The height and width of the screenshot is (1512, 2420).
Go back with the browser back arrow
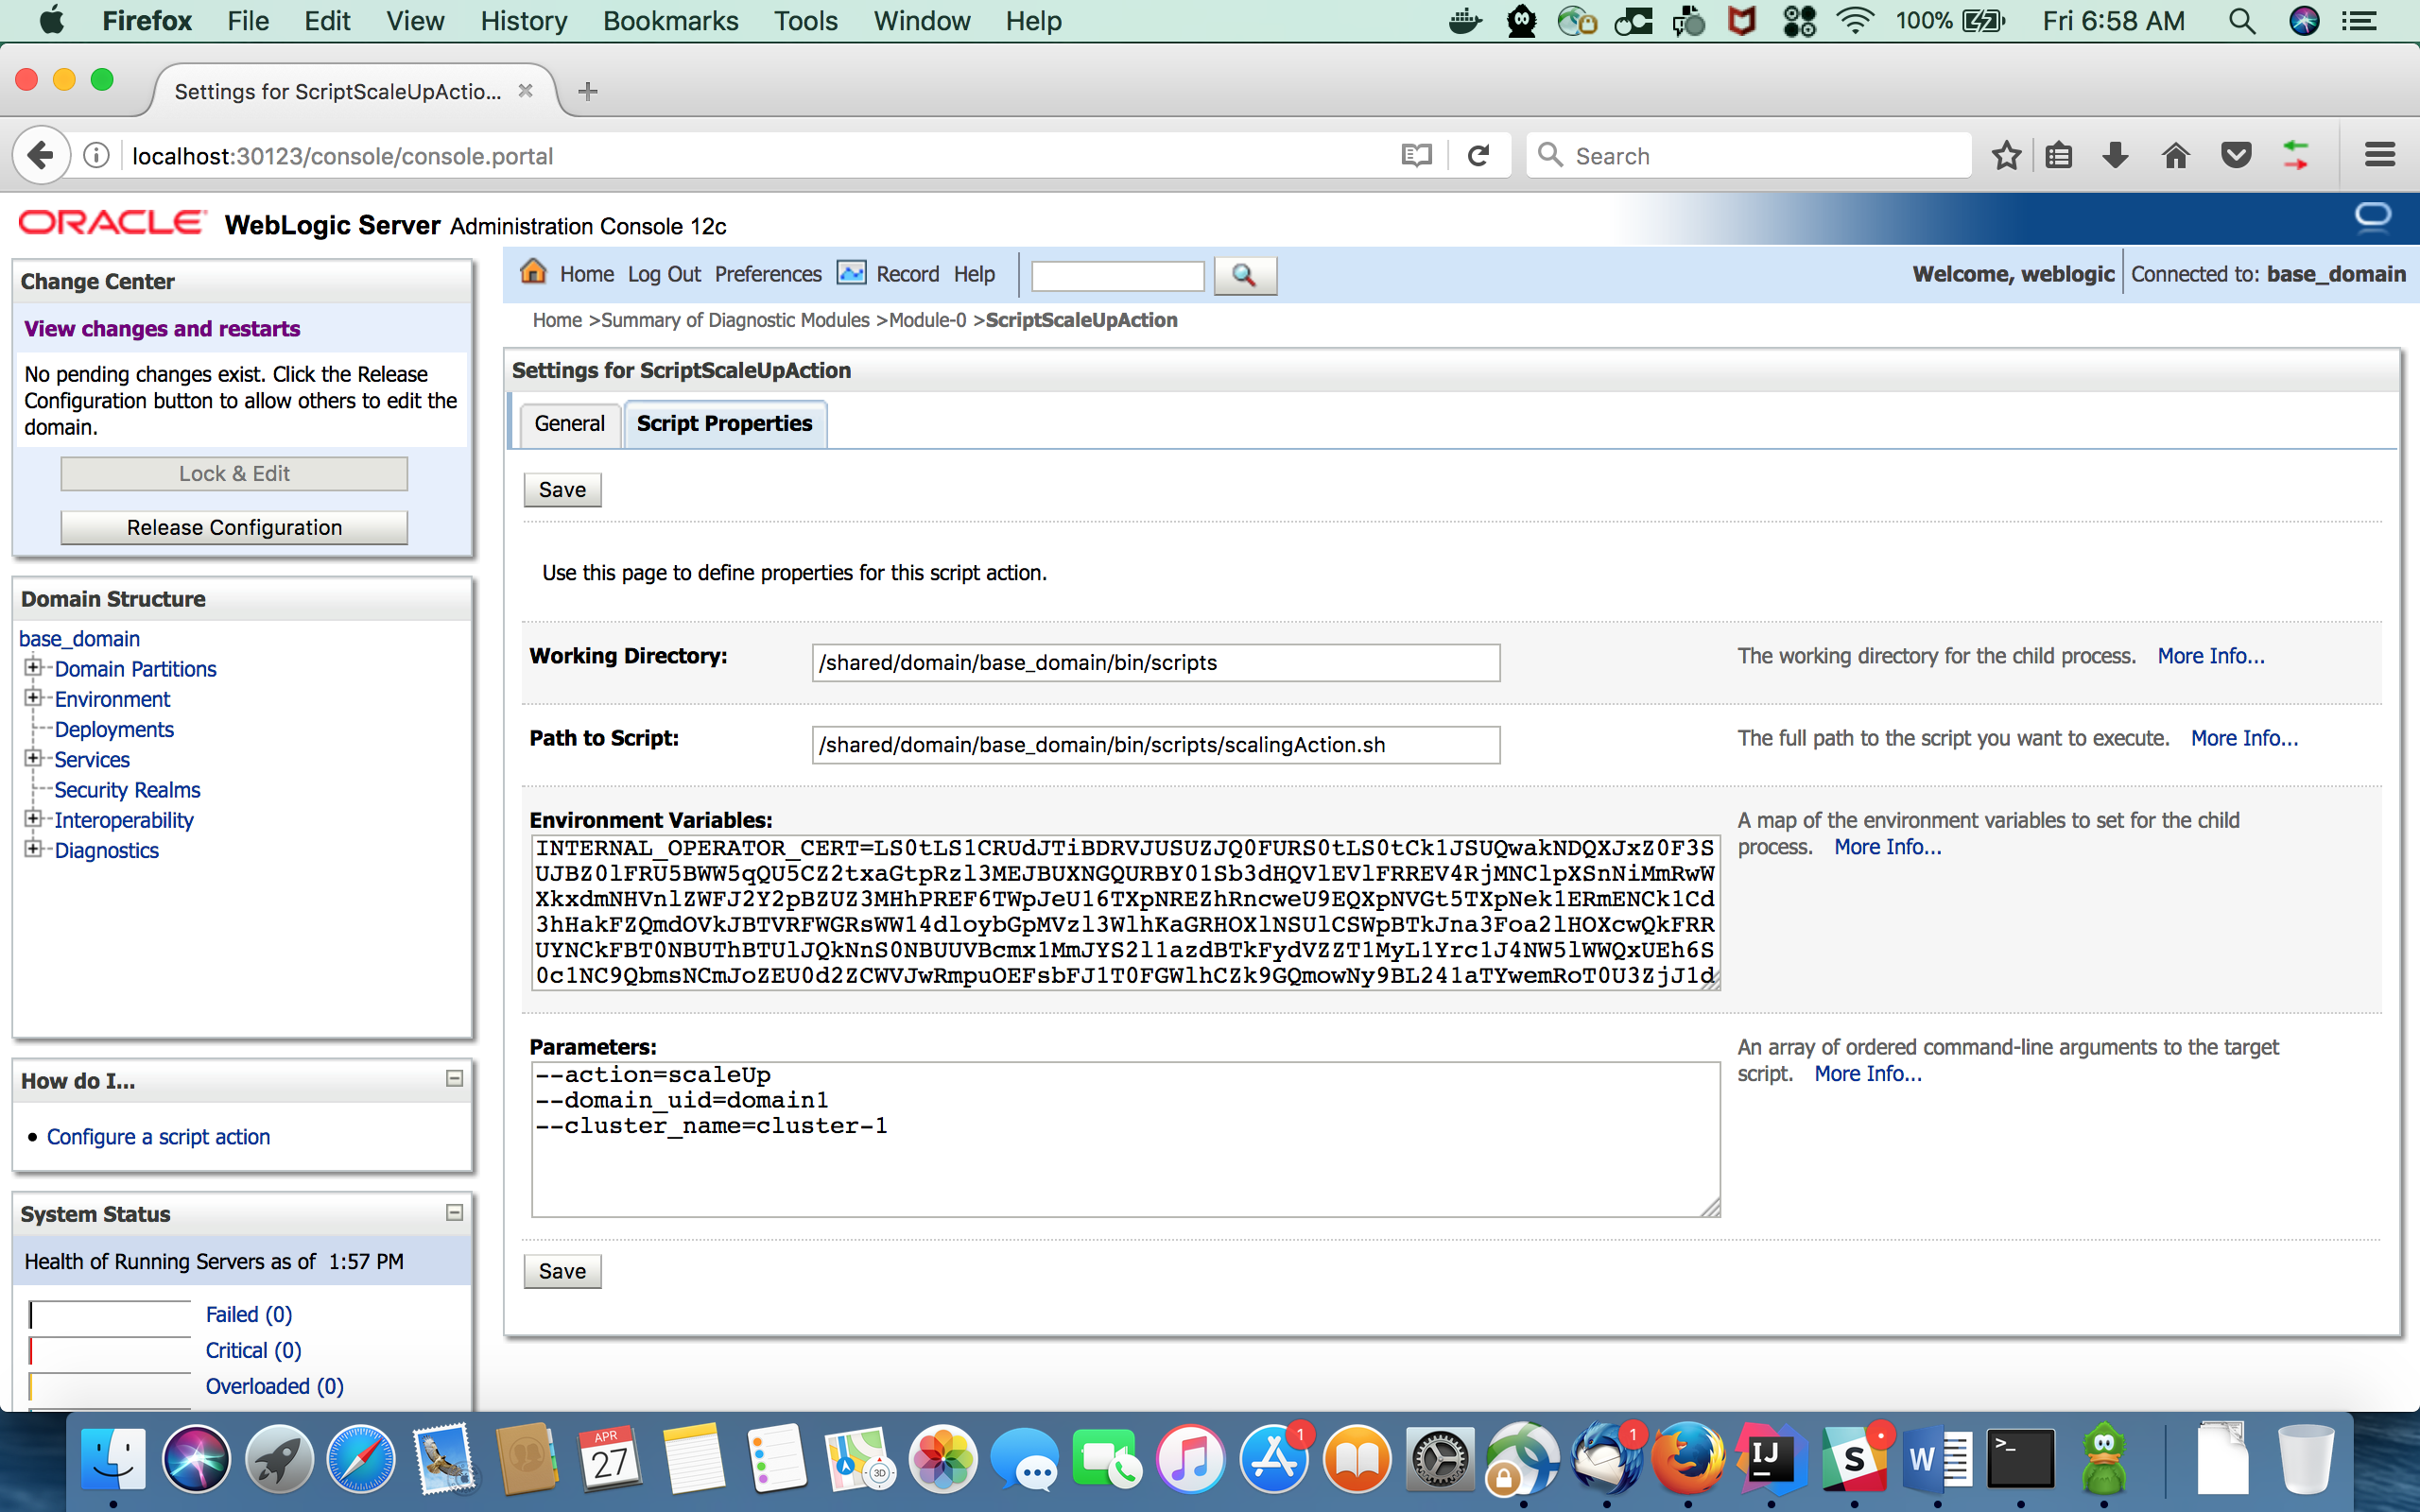pyautogui.click(x=40, y=156)
